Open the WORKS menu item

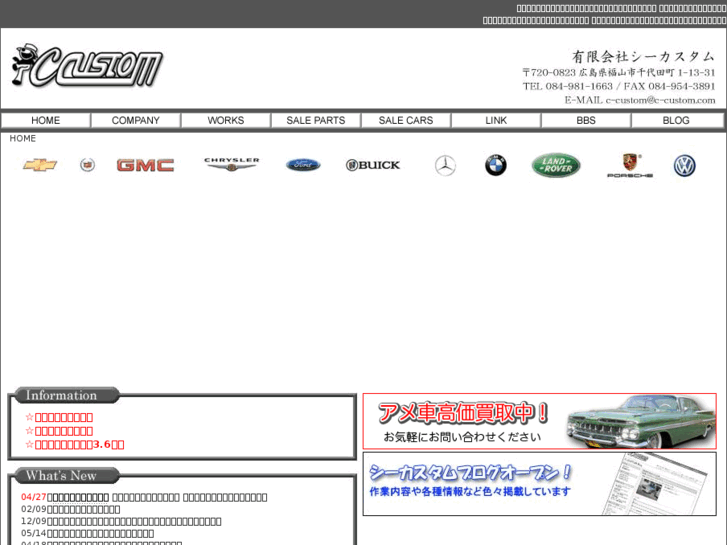226,121
